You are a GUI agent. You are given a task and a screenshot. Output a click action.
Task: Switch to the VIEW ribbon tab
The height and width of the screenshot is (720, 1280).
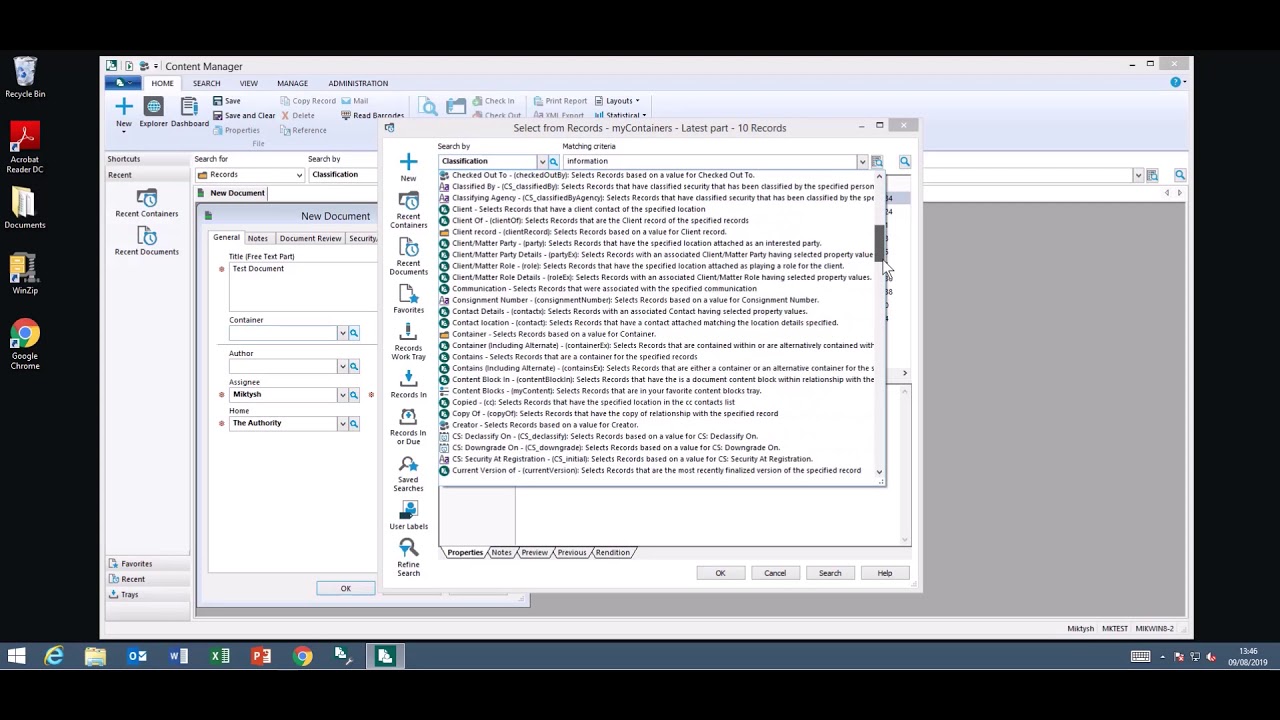[248, 83]
